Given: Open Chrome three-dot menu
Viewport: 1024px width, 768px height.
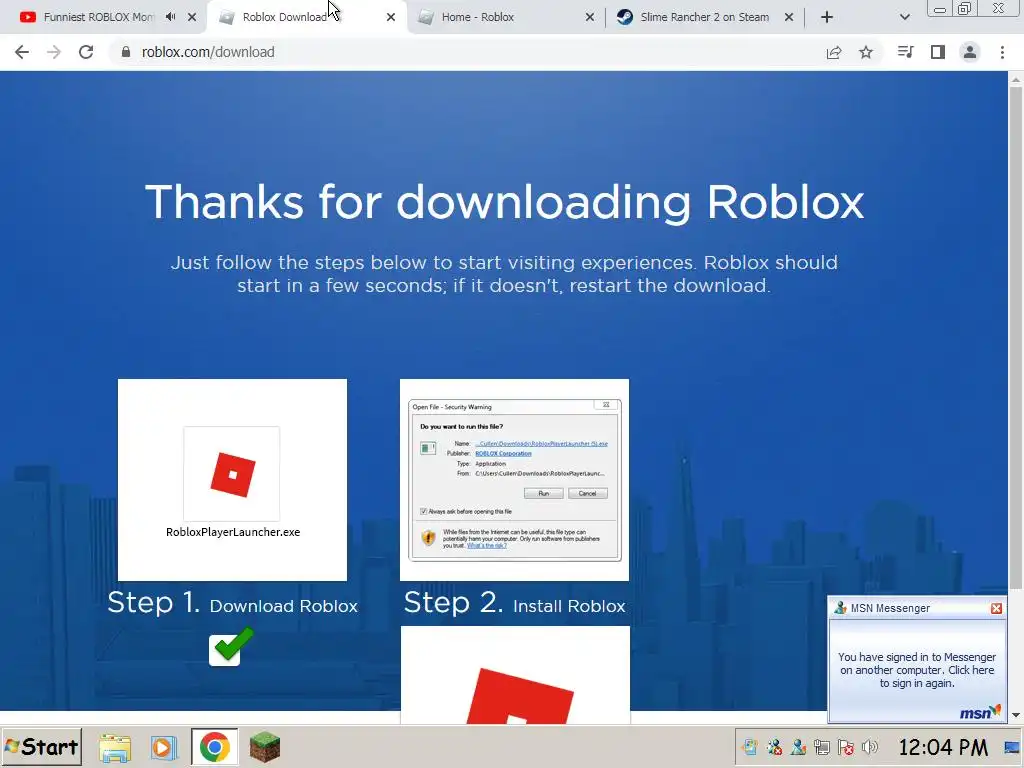Looking at the screenshot, I should pyautogui.click(x=1002, y=52).
